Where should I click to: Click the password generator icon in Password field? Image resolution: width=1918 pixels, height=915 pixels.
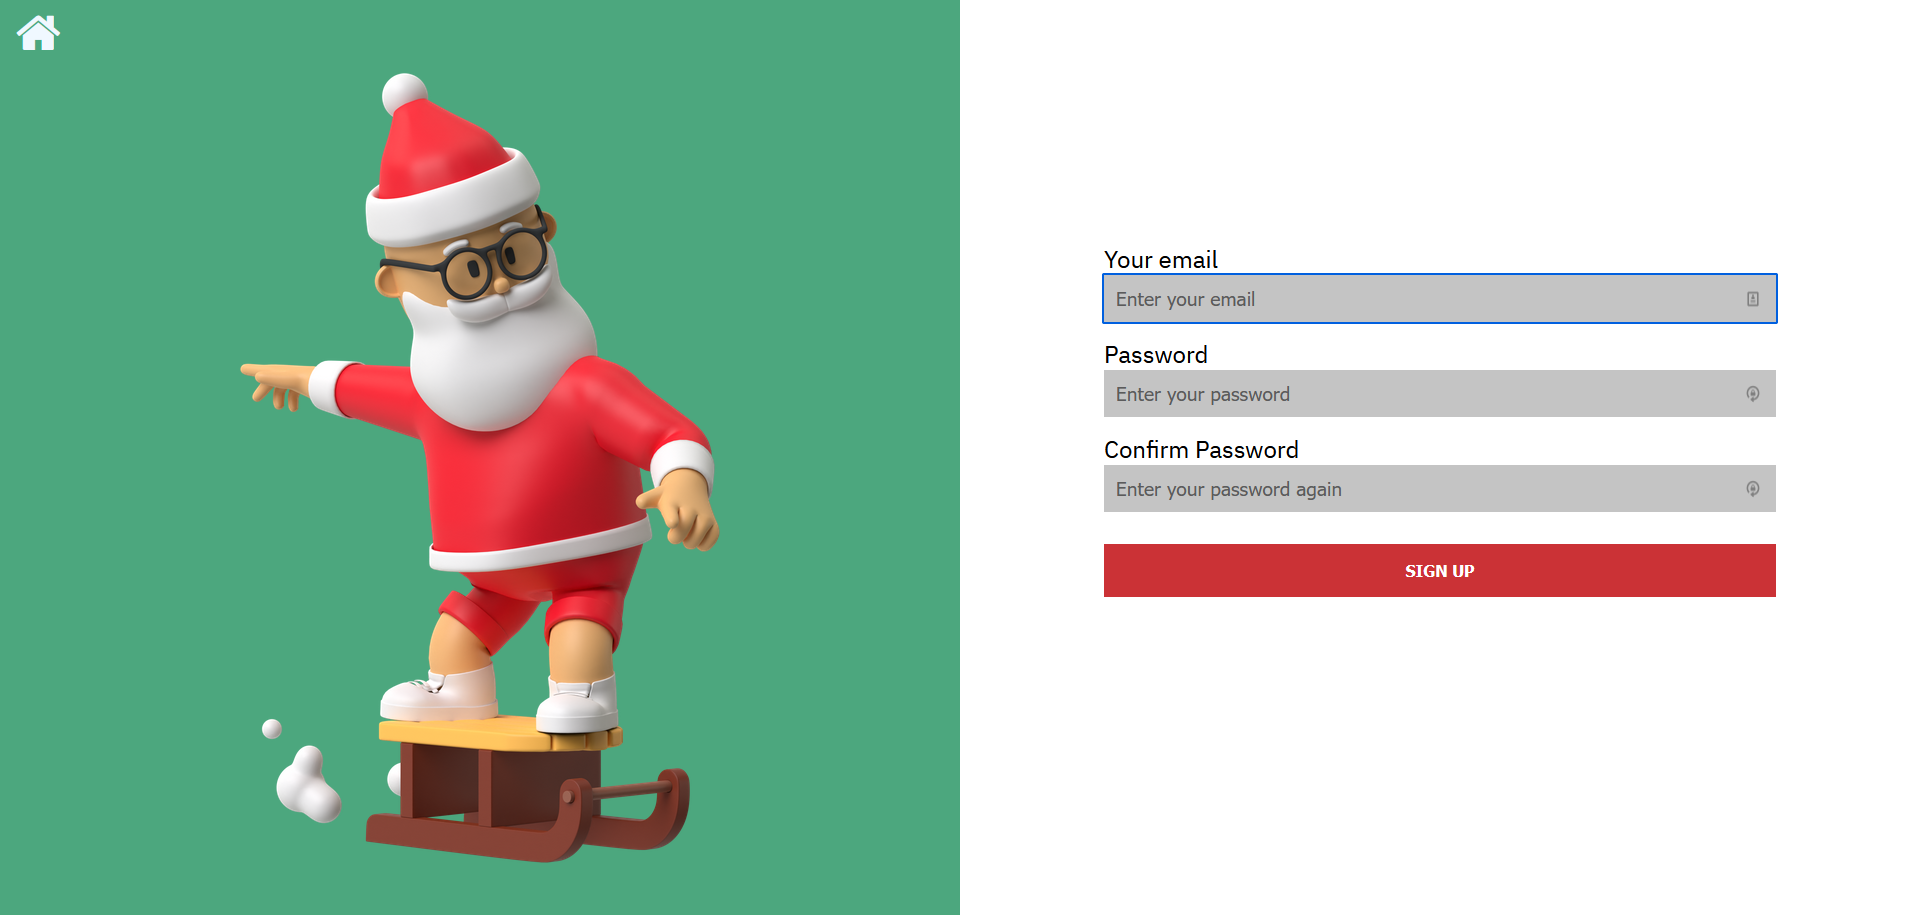pos(1752,394)
